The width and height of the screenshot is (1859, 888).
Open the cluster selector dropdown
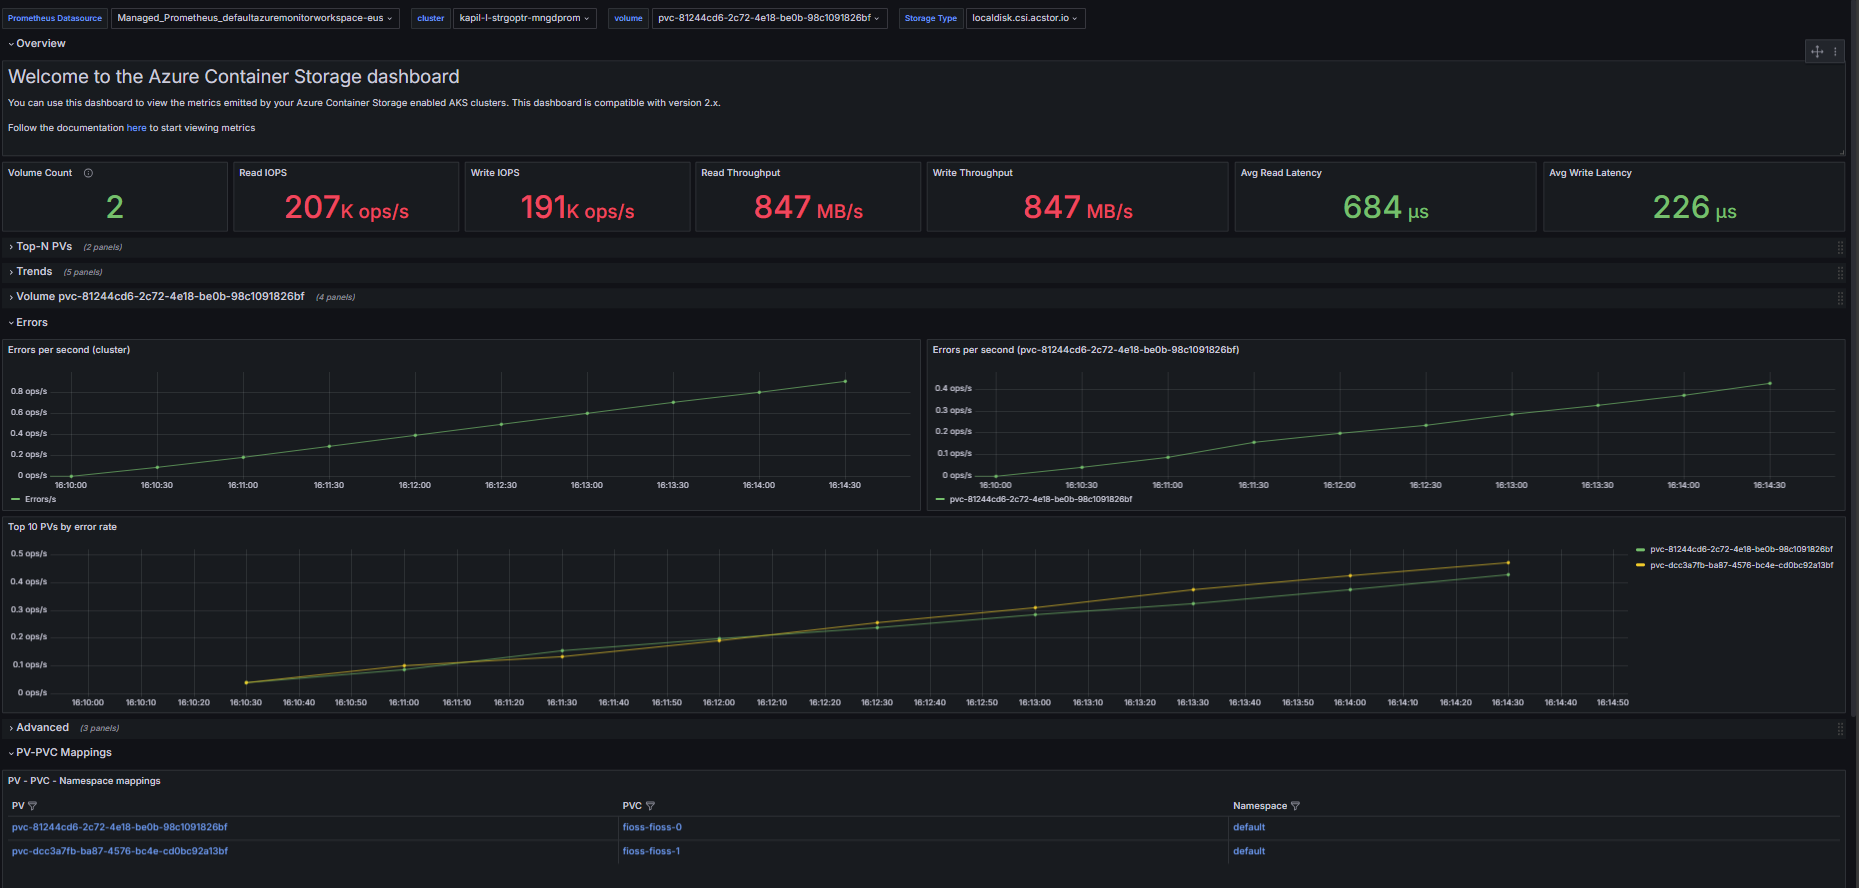click(524, 18)
